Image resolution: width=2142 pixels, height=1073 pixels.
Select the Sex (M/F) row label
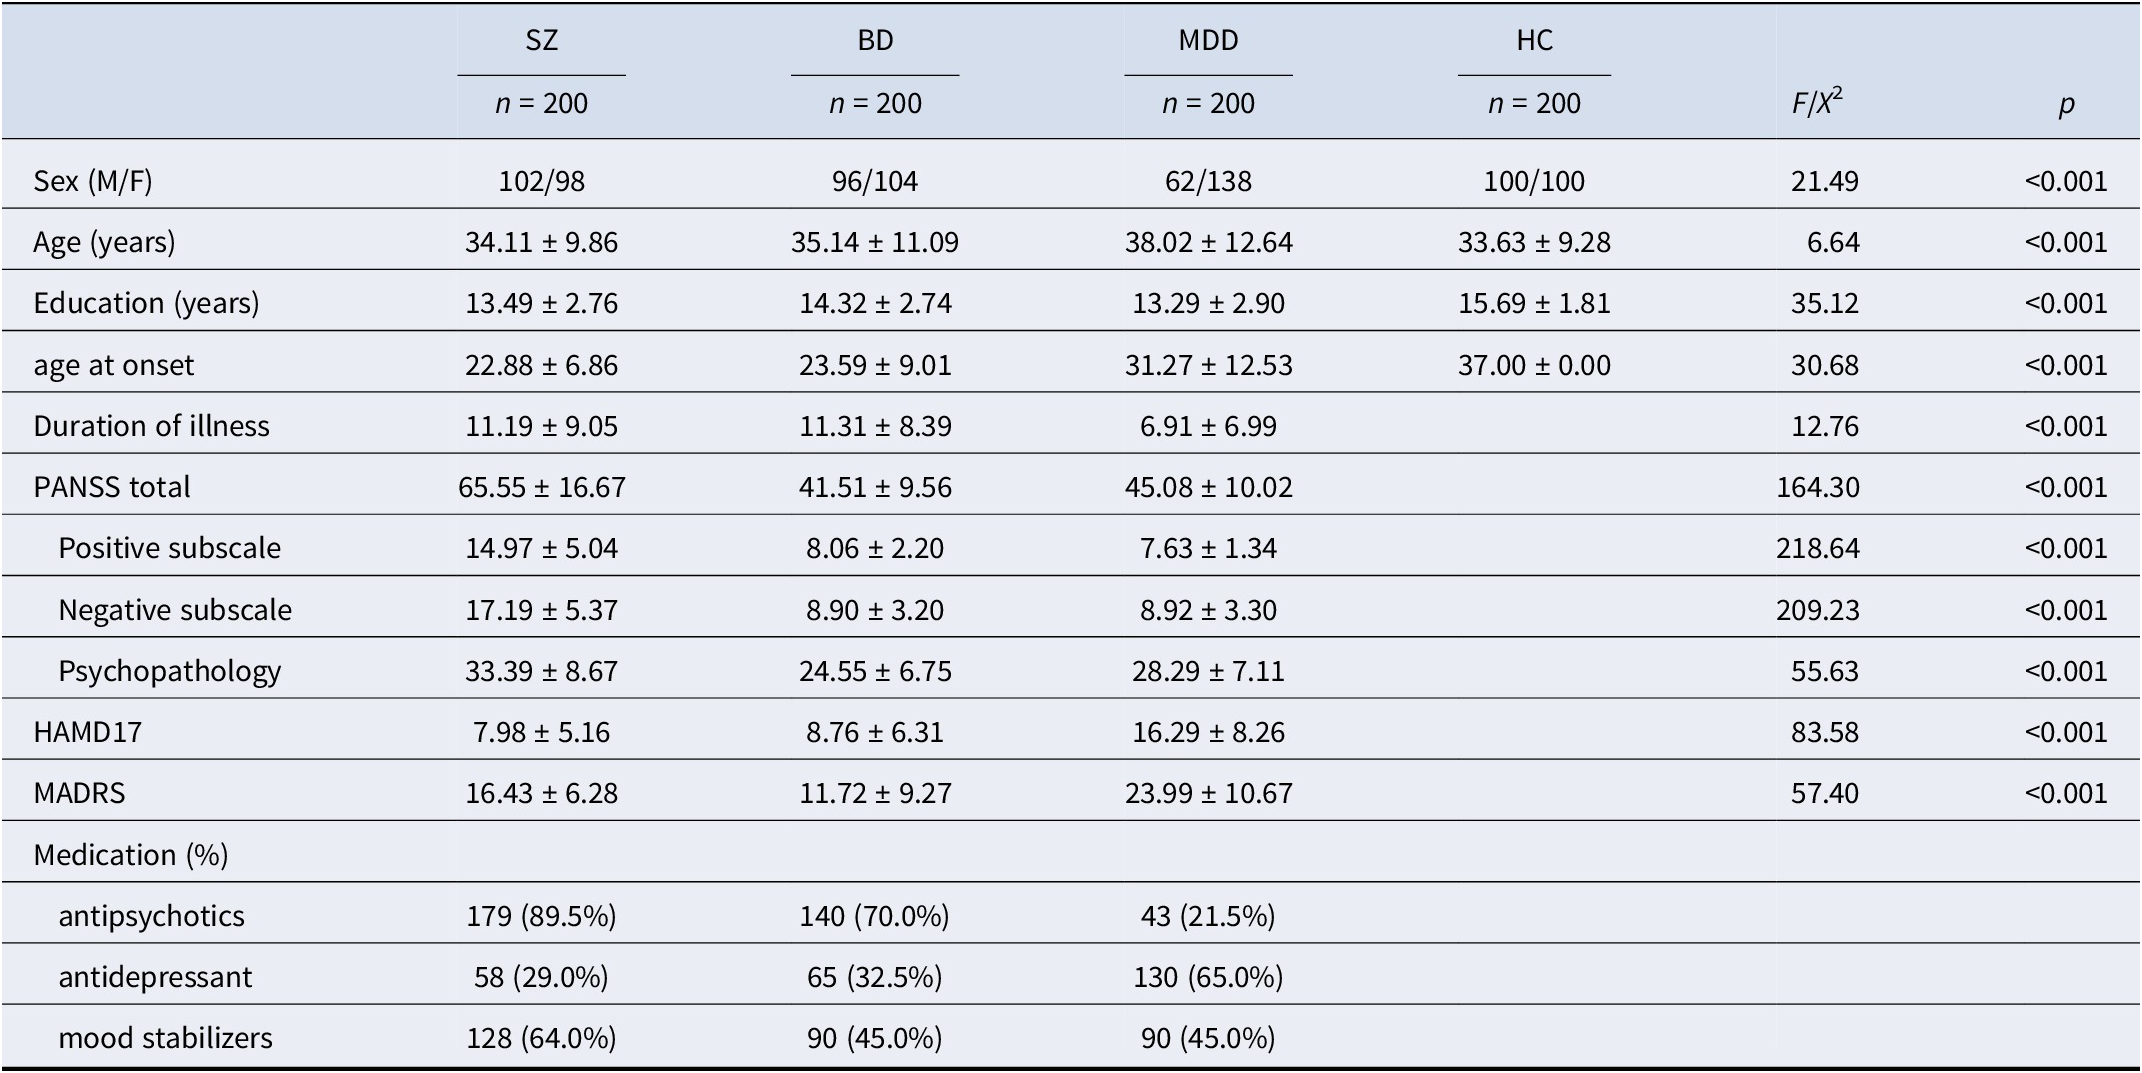tap(93, 181)
